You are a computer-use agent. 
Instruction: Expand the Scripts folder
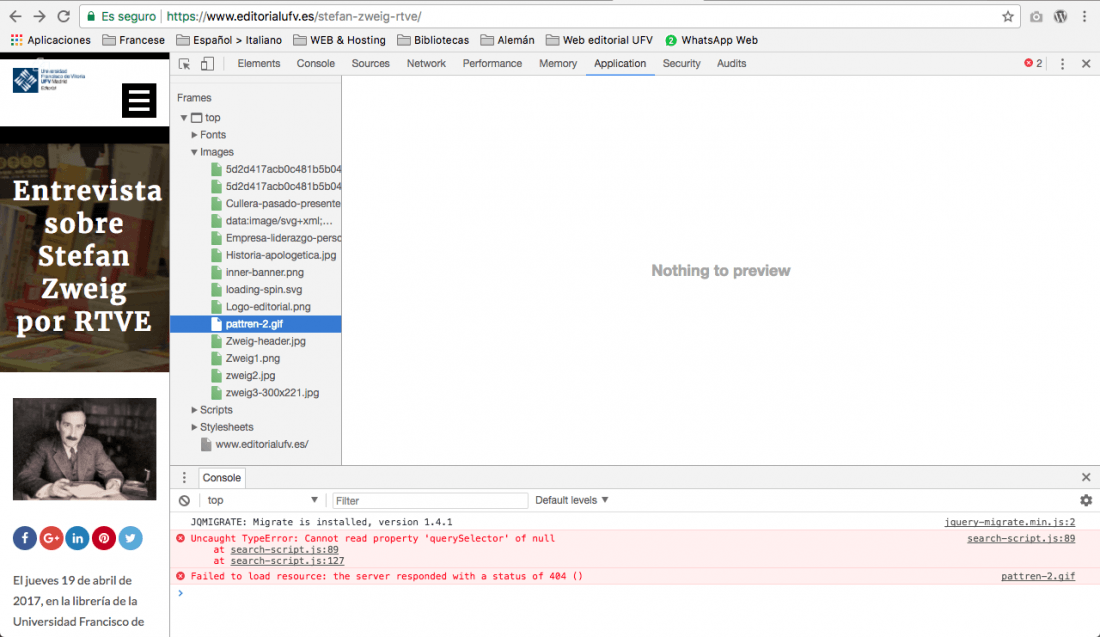tap(194, 410)
